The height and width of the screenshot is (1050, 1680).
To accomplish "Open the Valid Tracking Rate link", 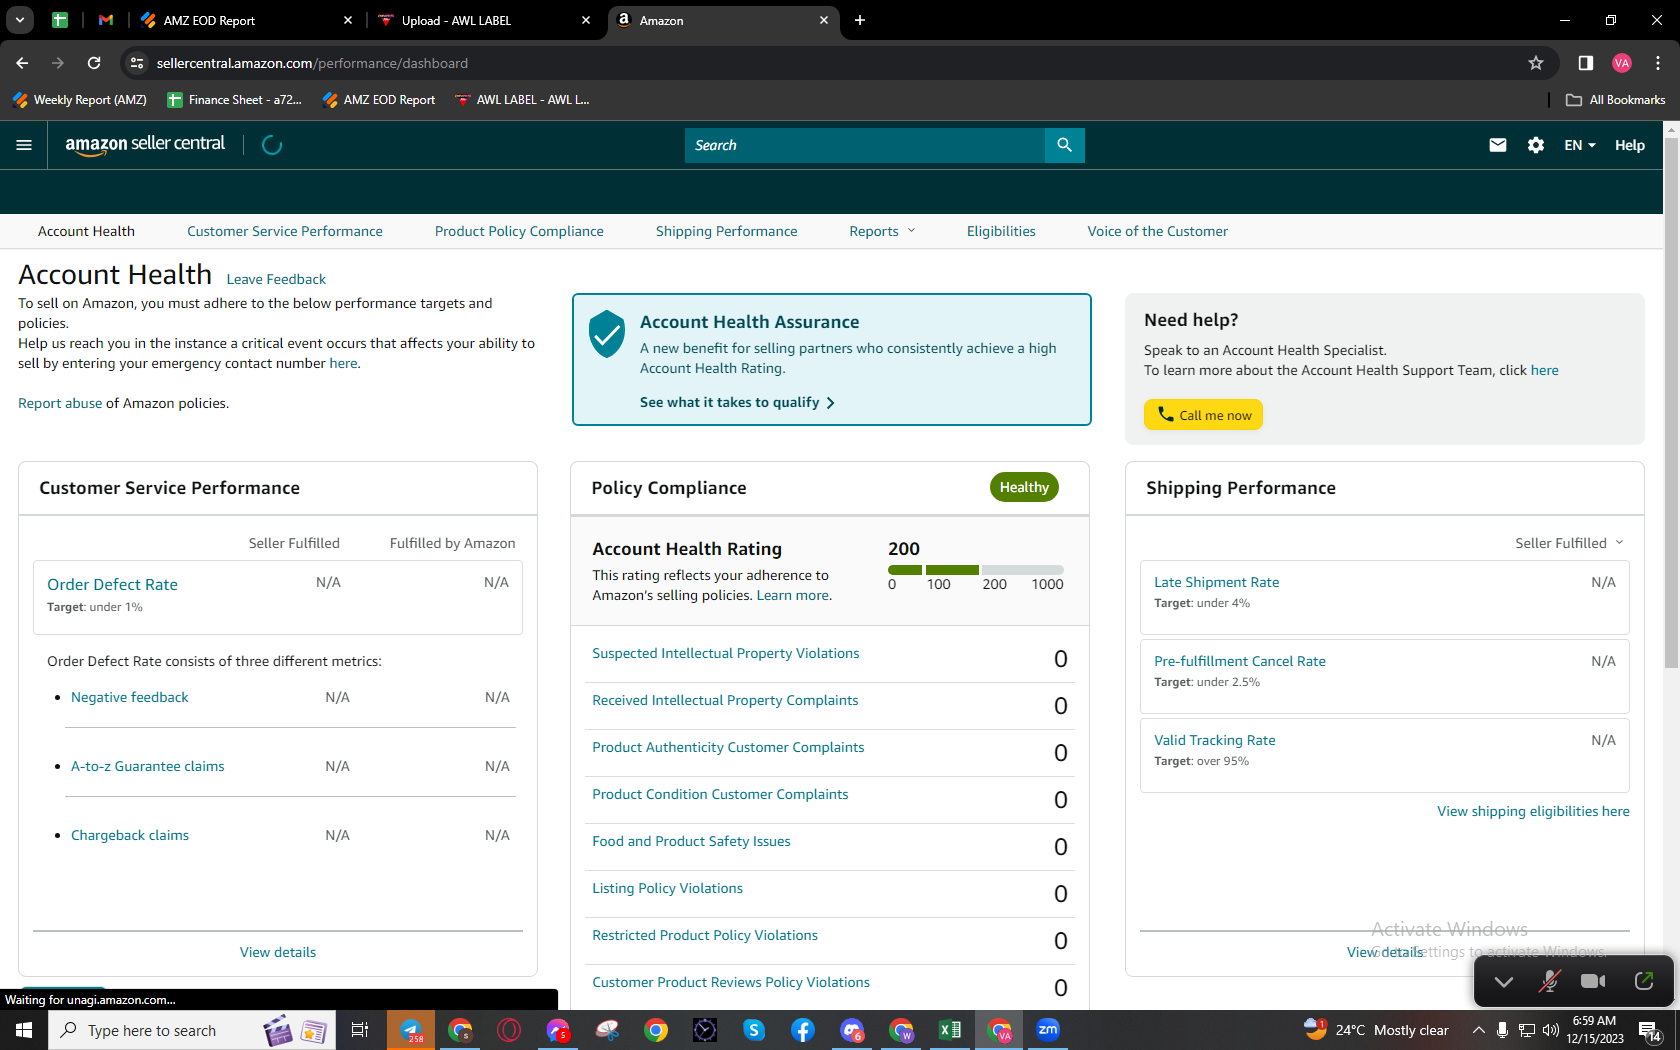I will (x=1215, y=740).
